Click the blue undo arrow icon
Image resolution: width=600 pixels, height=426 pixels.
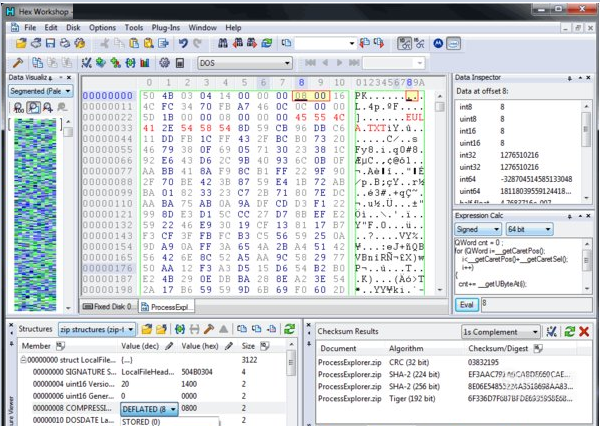[x=183, y=43]
